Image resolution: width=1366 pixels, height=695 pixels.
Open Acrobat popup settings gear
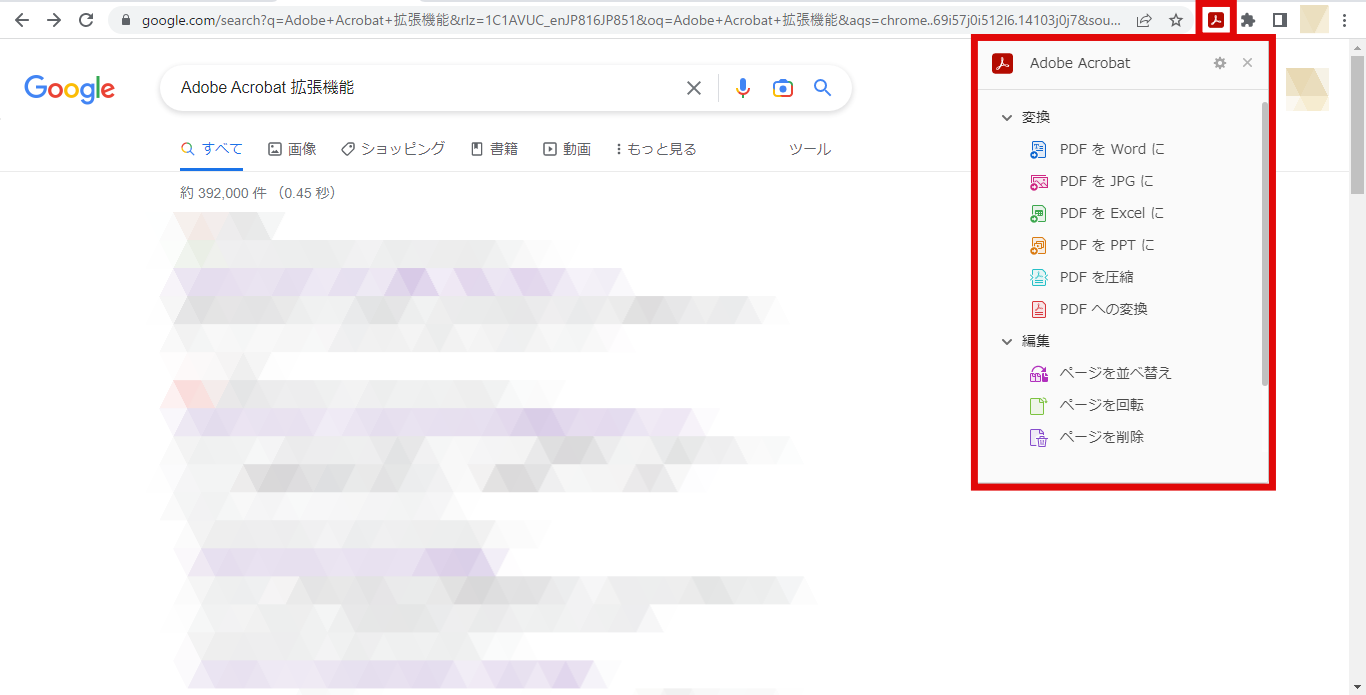(1219, 63)
